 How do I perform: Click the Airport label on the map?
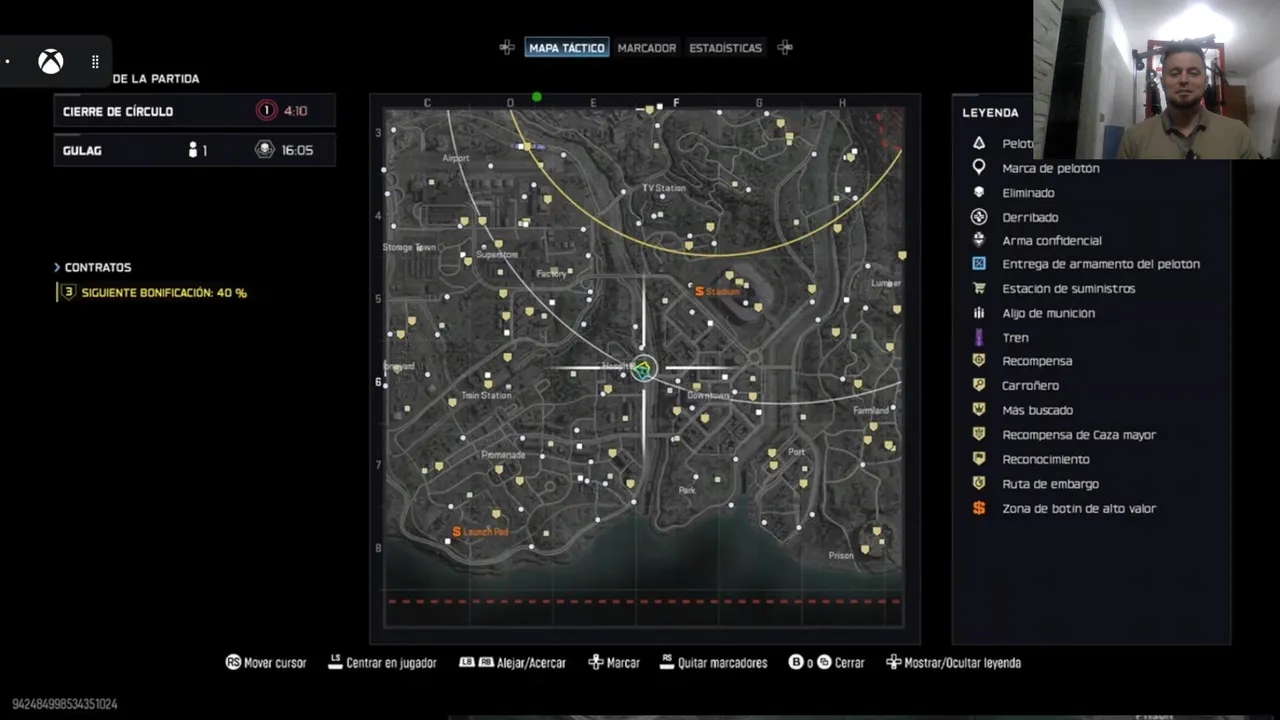pyautogui.click(x=455, y=158)
